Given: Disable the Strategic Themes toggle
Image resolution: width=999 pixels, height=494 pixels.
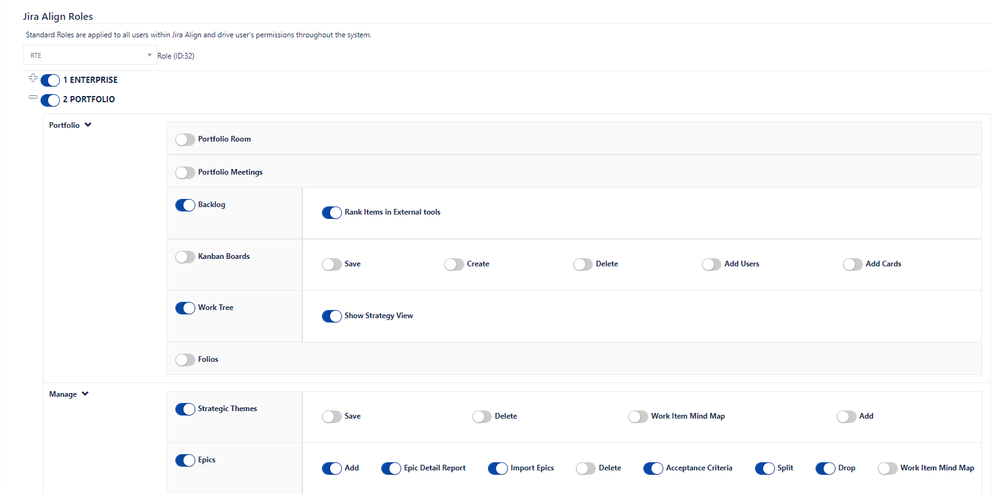Looking at the screenshot, I should coord(185,409).
